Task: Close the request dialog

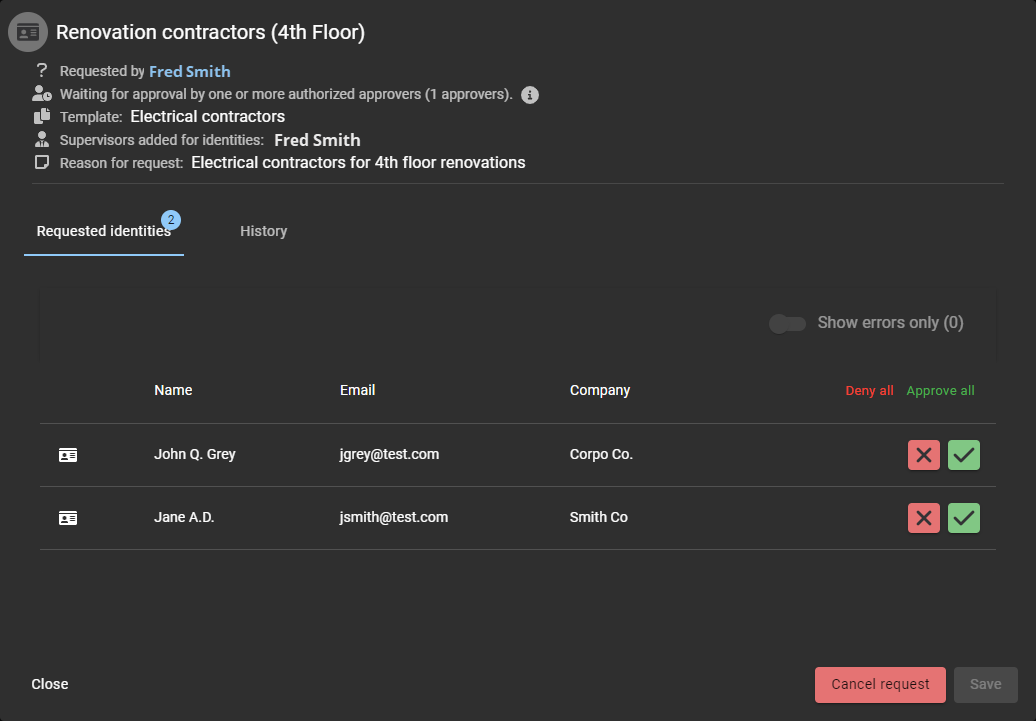Action: click(x=50, y=684)
